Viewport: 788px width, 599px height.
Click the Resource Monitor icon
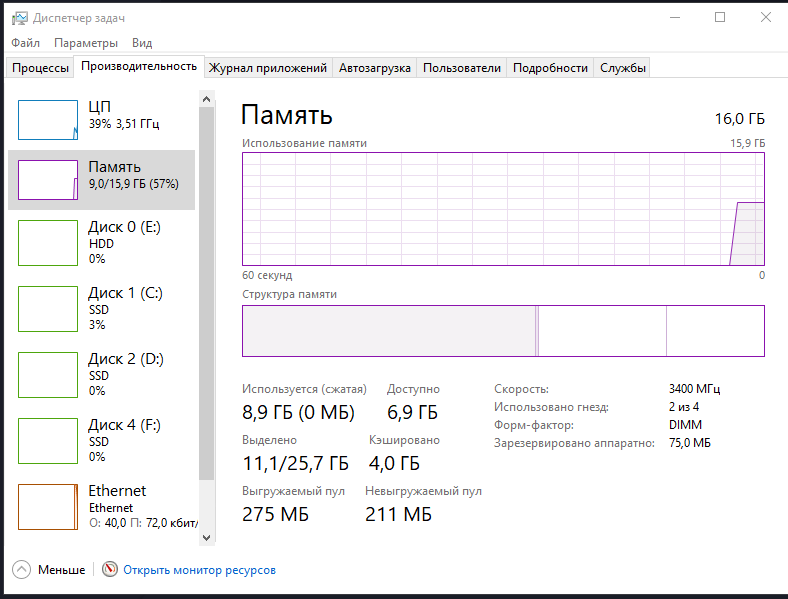pyautogui.click(x=110, y=569)
